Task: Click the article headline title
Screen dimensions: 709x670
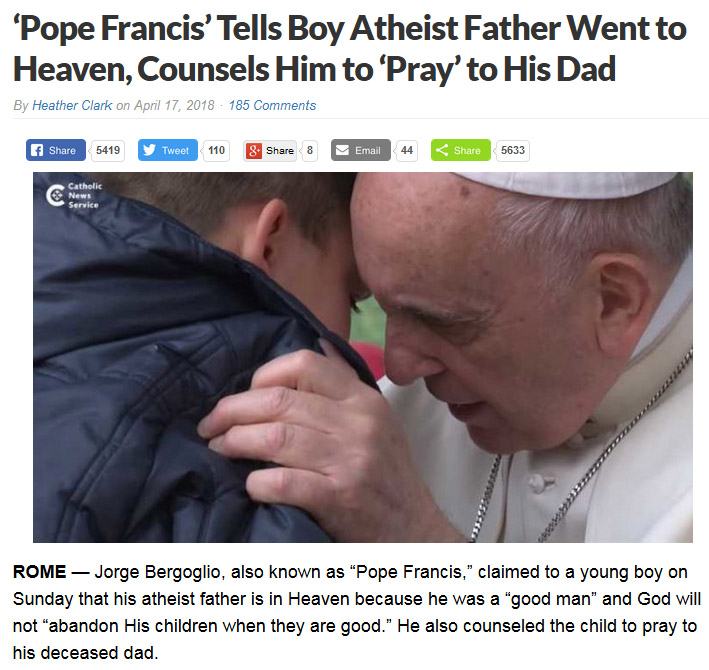Action: (350, 49)
